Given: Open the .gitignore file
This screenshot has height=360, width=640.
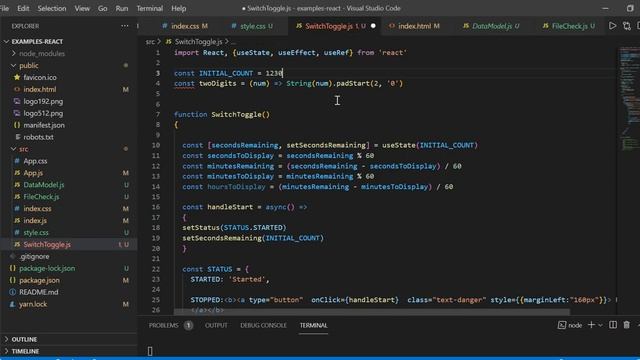Looking at the screenshot, I should click(x=34, y=256).
